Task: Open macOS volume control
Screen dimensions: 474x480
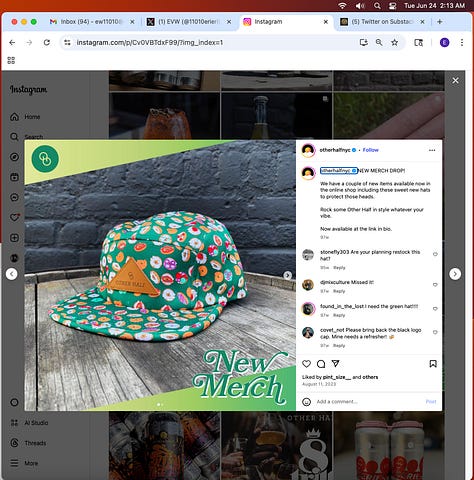Action: click(x=360, y=6)
